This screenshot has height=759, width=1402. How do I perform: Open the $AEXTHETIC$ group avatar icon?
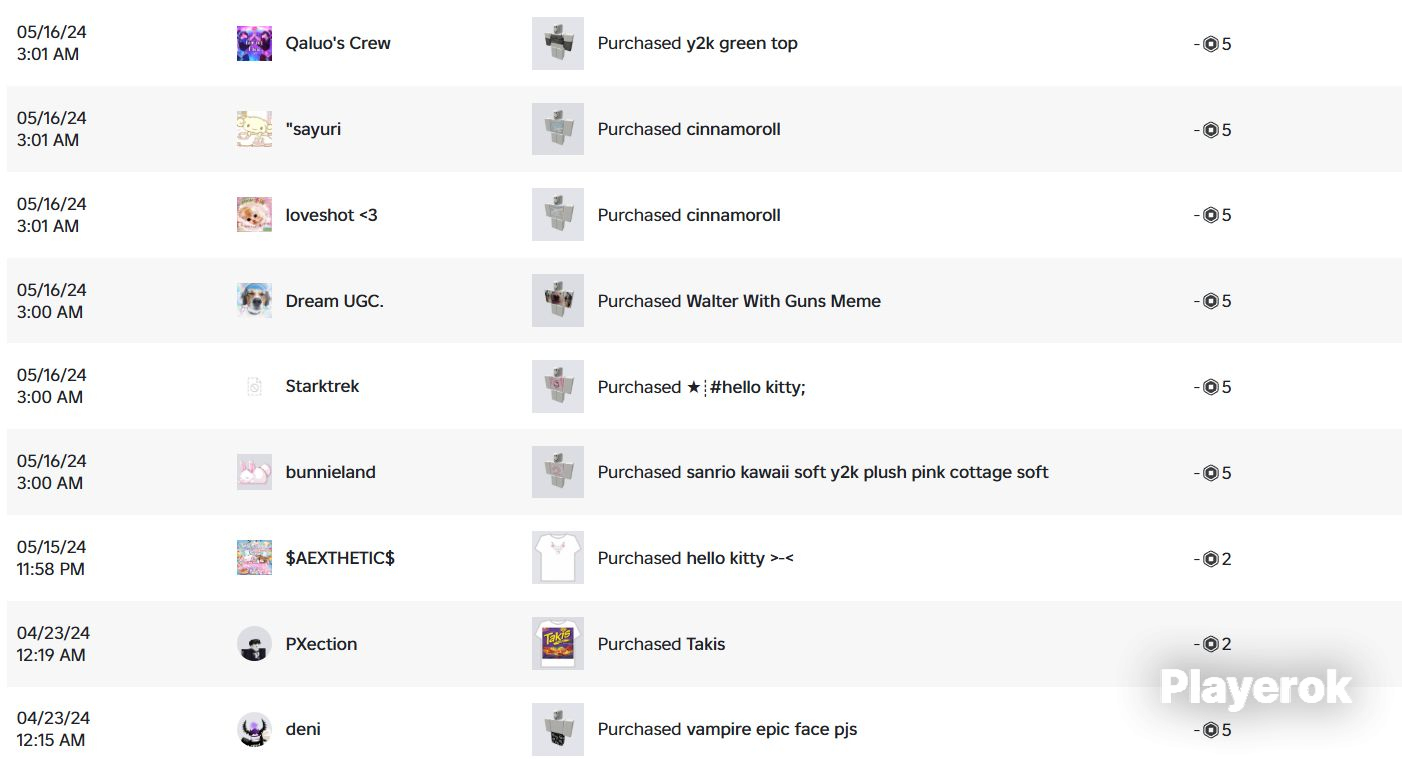pos(254,558)
